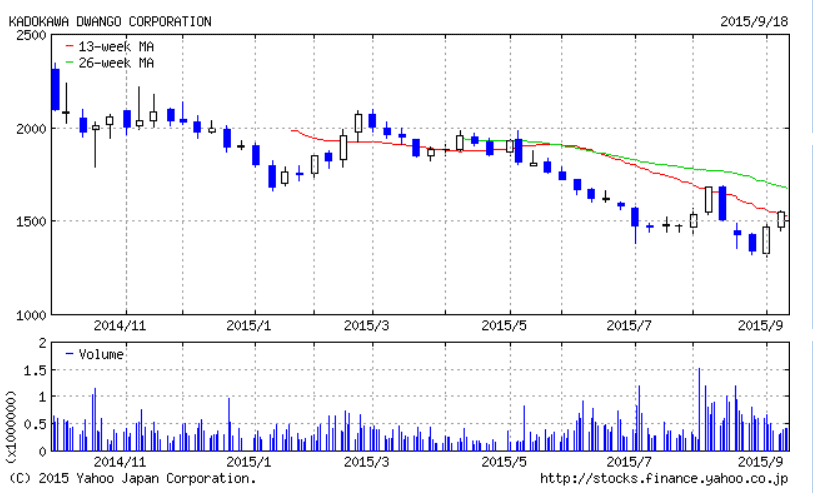Click the 2015/3 label under the volume chart
Image resolution: width=813 pixels, height=493 pixels.
(x=366, y=461)
